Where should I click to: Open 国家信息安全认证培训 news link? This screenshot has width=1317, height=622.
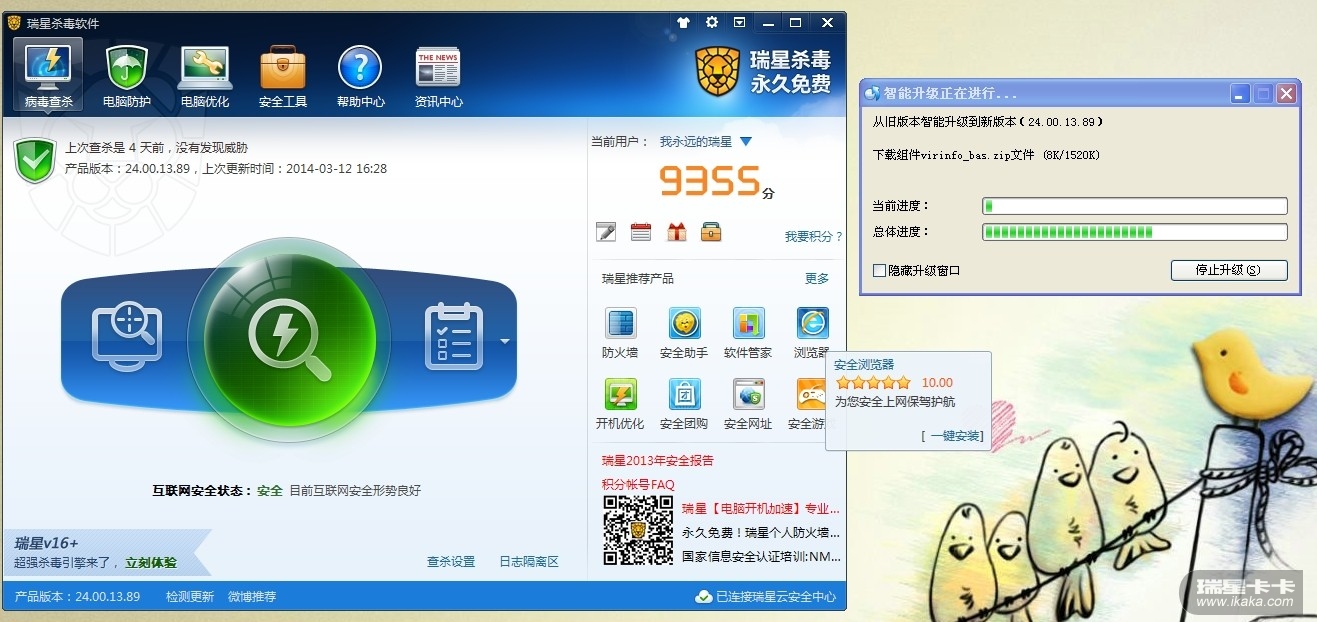click(x=761, y=556)
